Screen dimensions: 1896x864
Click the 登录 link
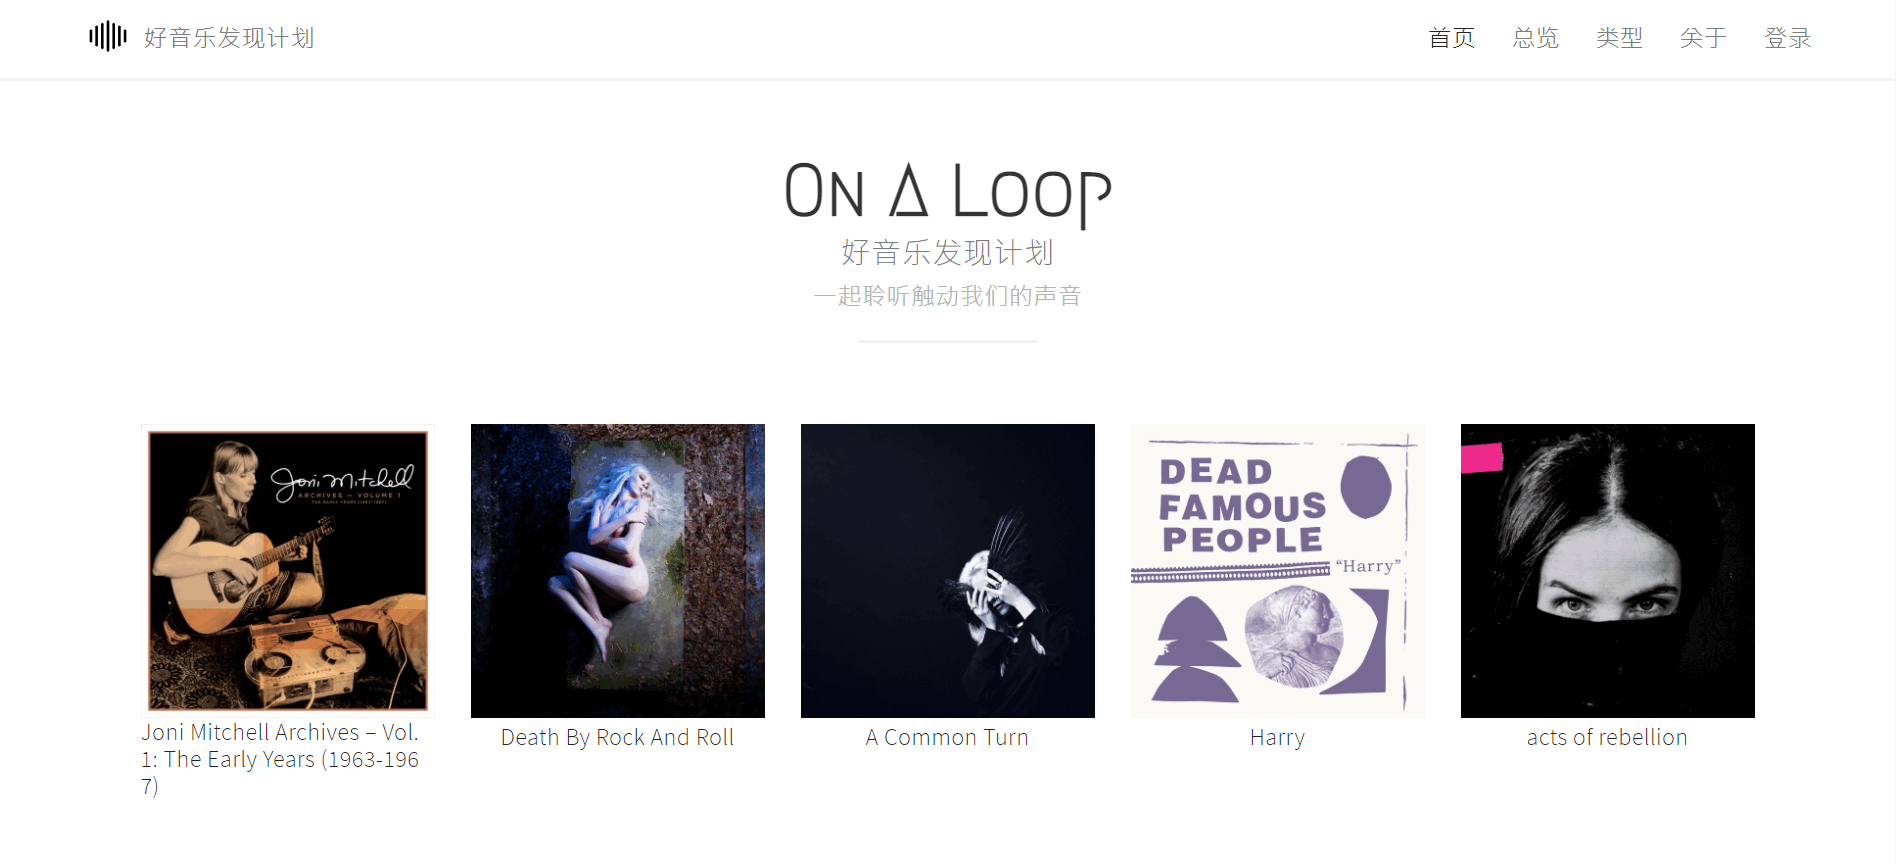1788,38
